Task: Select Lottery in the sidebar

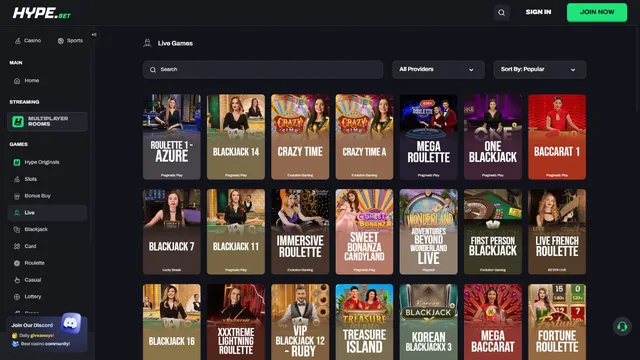Action: tap(47, 297)
